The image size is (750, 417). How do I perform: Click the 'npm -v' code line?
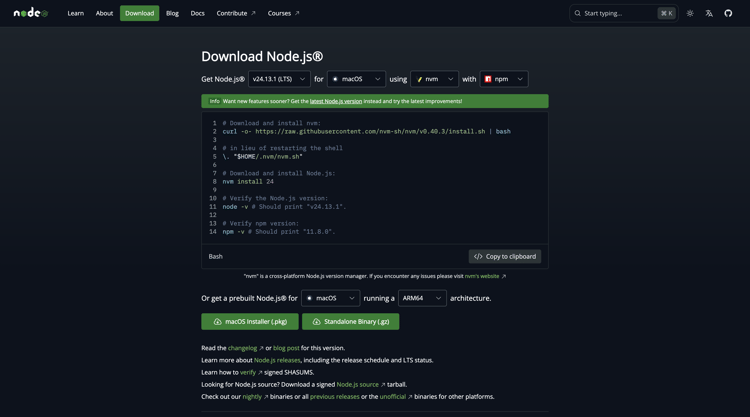279,231
